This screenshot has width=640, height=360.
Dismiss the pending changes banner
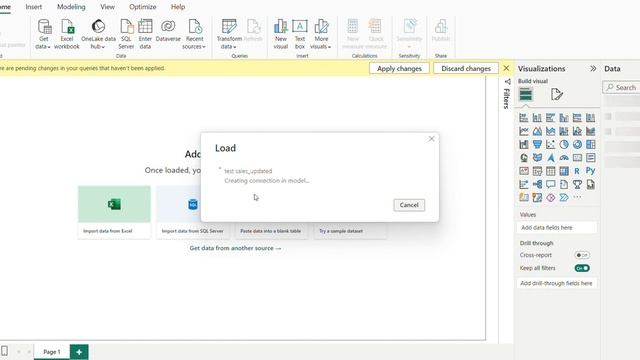(x=506, y=68)
